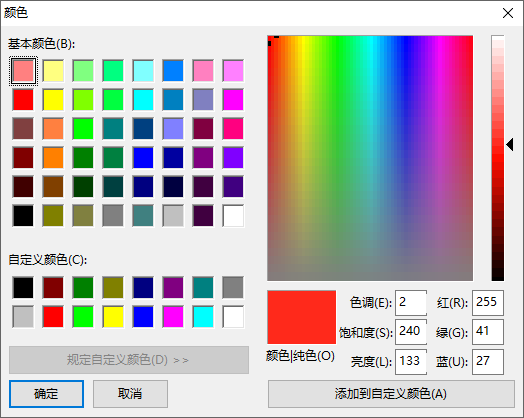Viewport: 524px width, 418px height.
Task: Select the pure blue basic color swatch
Action: pos(143,157)
